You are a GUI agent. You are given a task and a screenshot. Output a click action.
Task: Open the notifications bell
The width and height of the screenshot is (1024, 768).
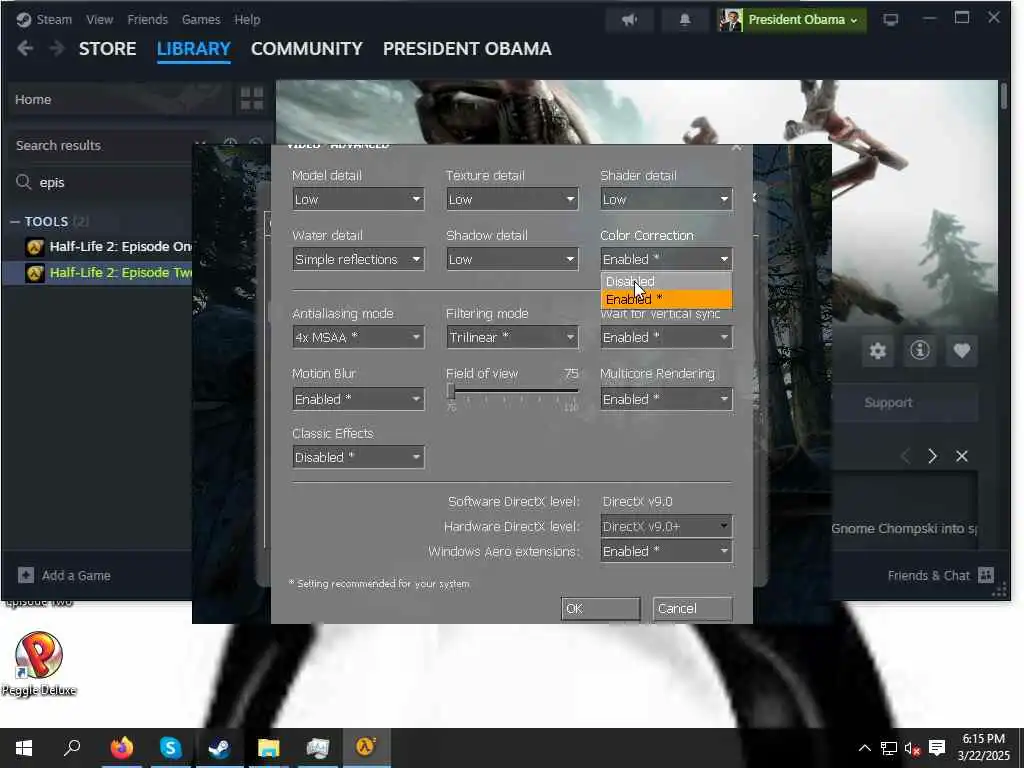coord(685,20)
